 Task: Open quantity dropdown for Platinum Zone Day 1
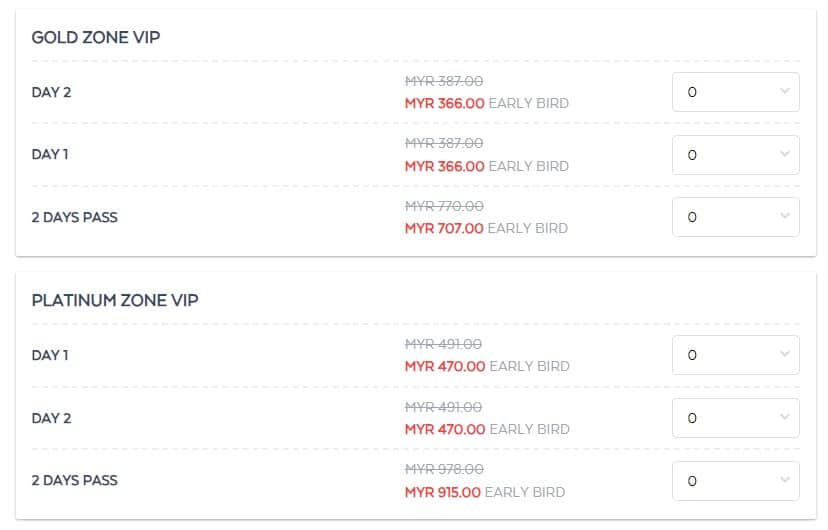click(736, 355)
